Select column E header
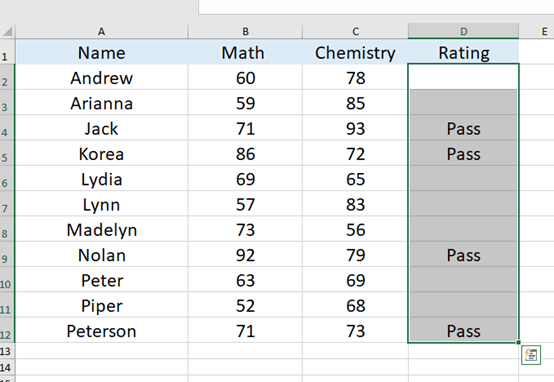 click(x=537, y=31)
